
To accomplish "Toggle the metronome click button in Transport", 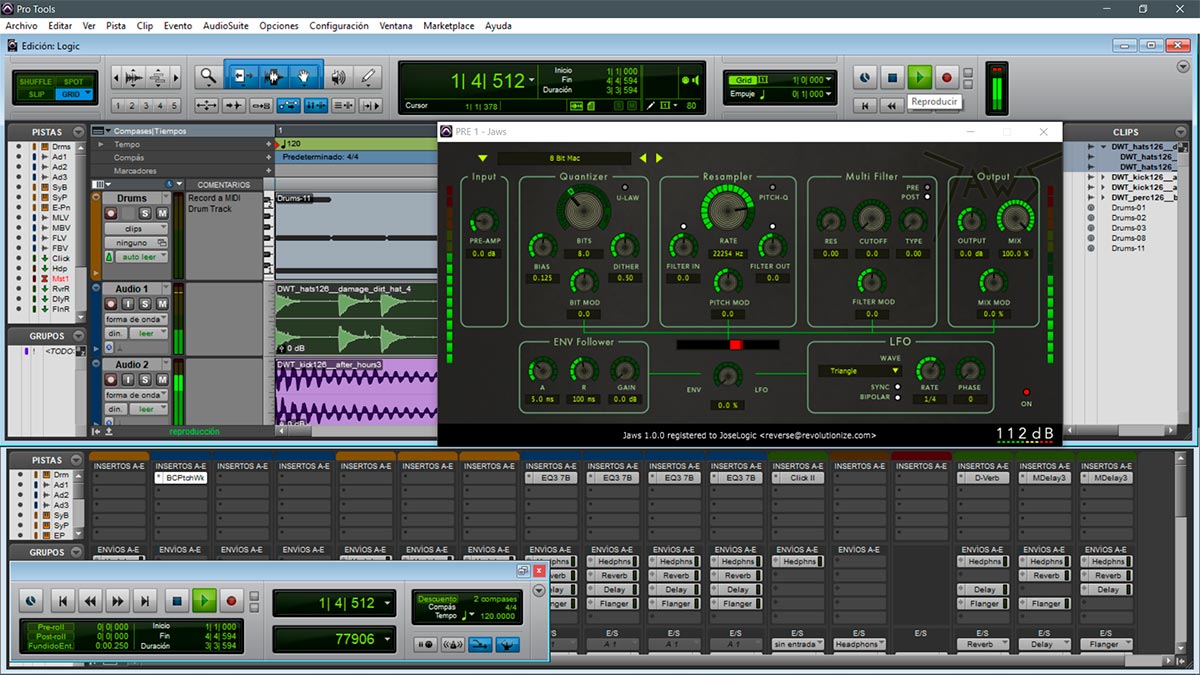I will pyautogui.click(x=454, y=644).
